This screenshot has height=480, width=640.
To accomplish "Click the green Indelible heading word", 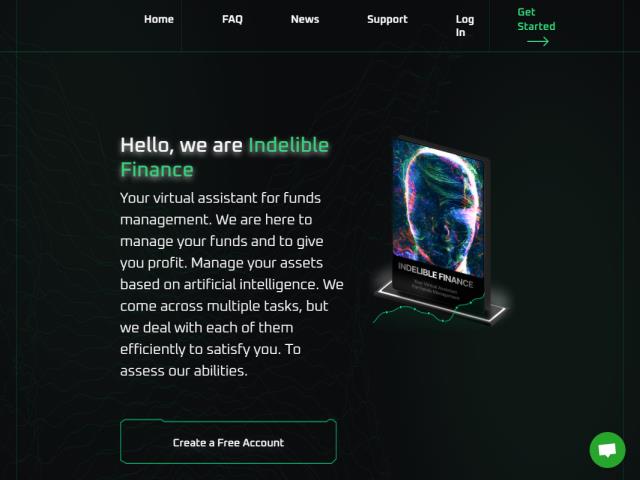I will pos(289,145).
